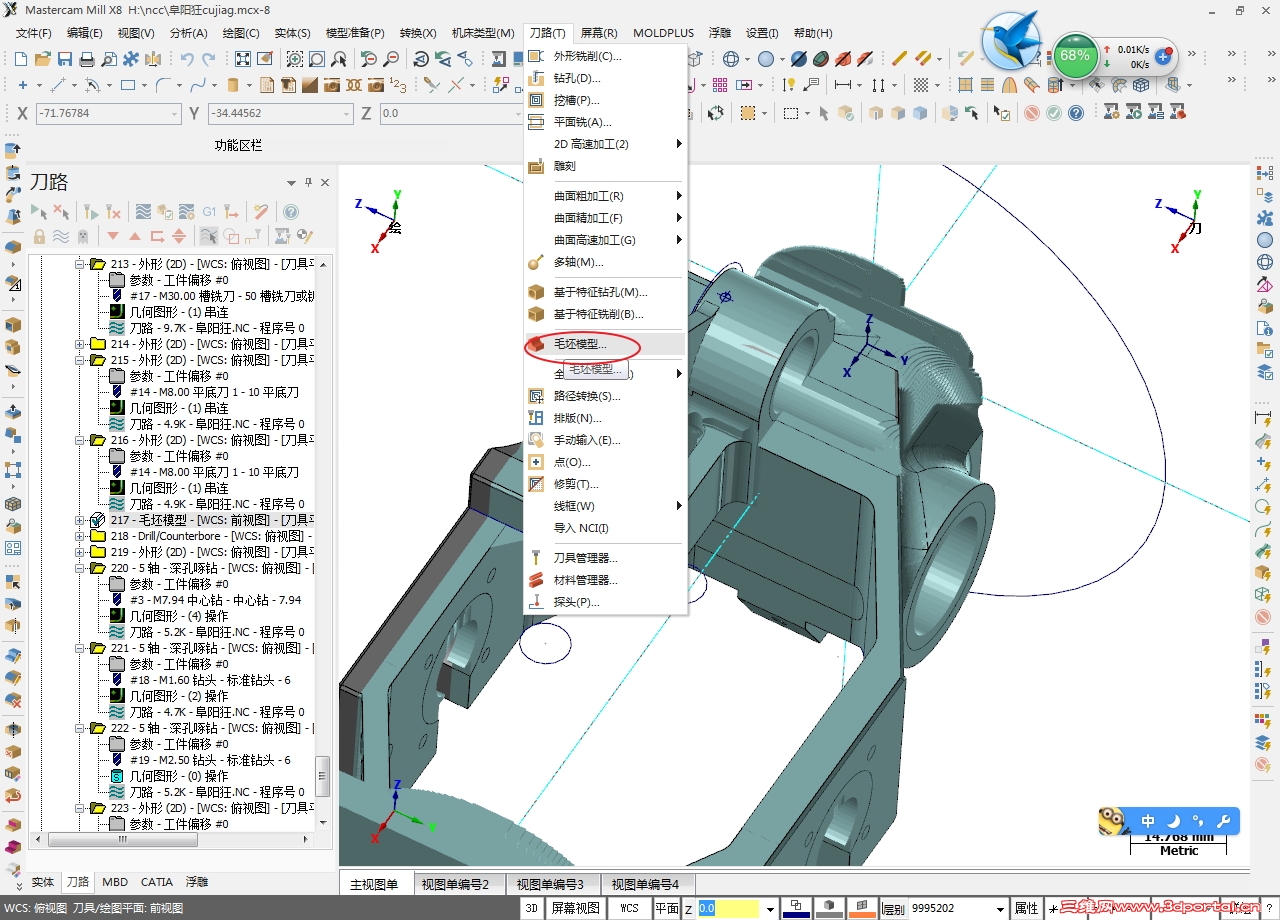Open the Z depth dropdown in status bar
1280x920 pixels.
point(770,909)
